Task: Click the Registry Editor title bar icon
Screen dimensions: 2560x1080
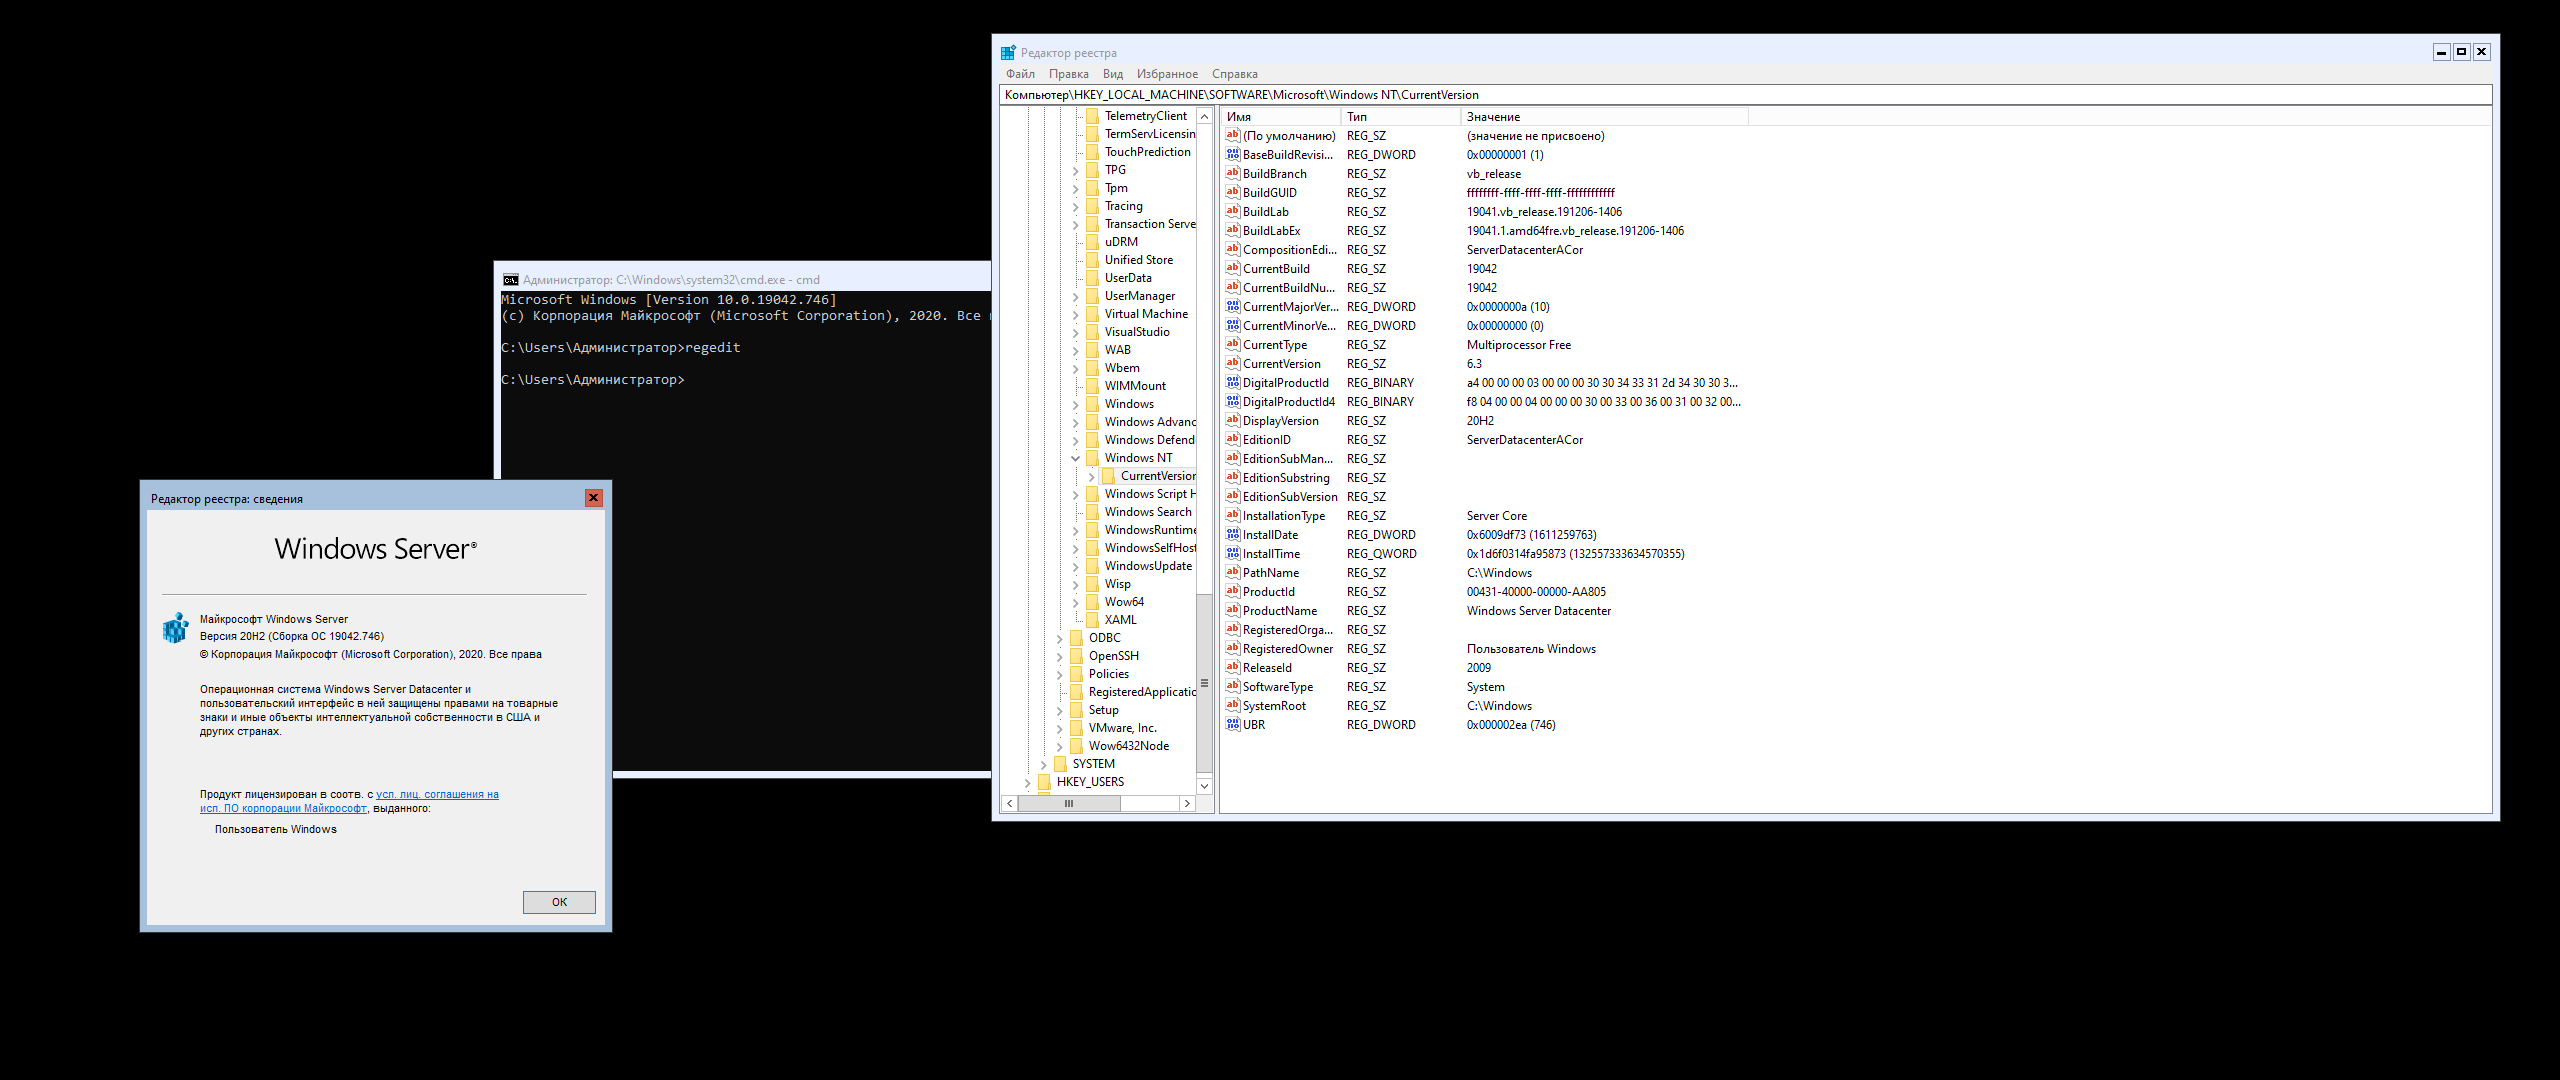Action: pyautogui.click(x=1008, y=53)
